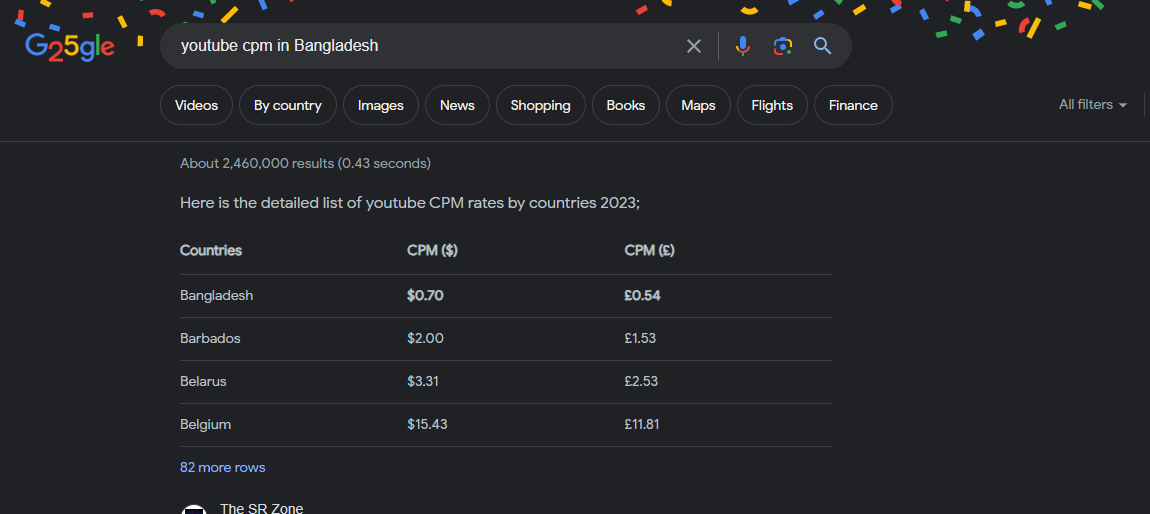1150x514 pixels.
Task: Click the 'CPM ($)' column header
Action: 432,251
